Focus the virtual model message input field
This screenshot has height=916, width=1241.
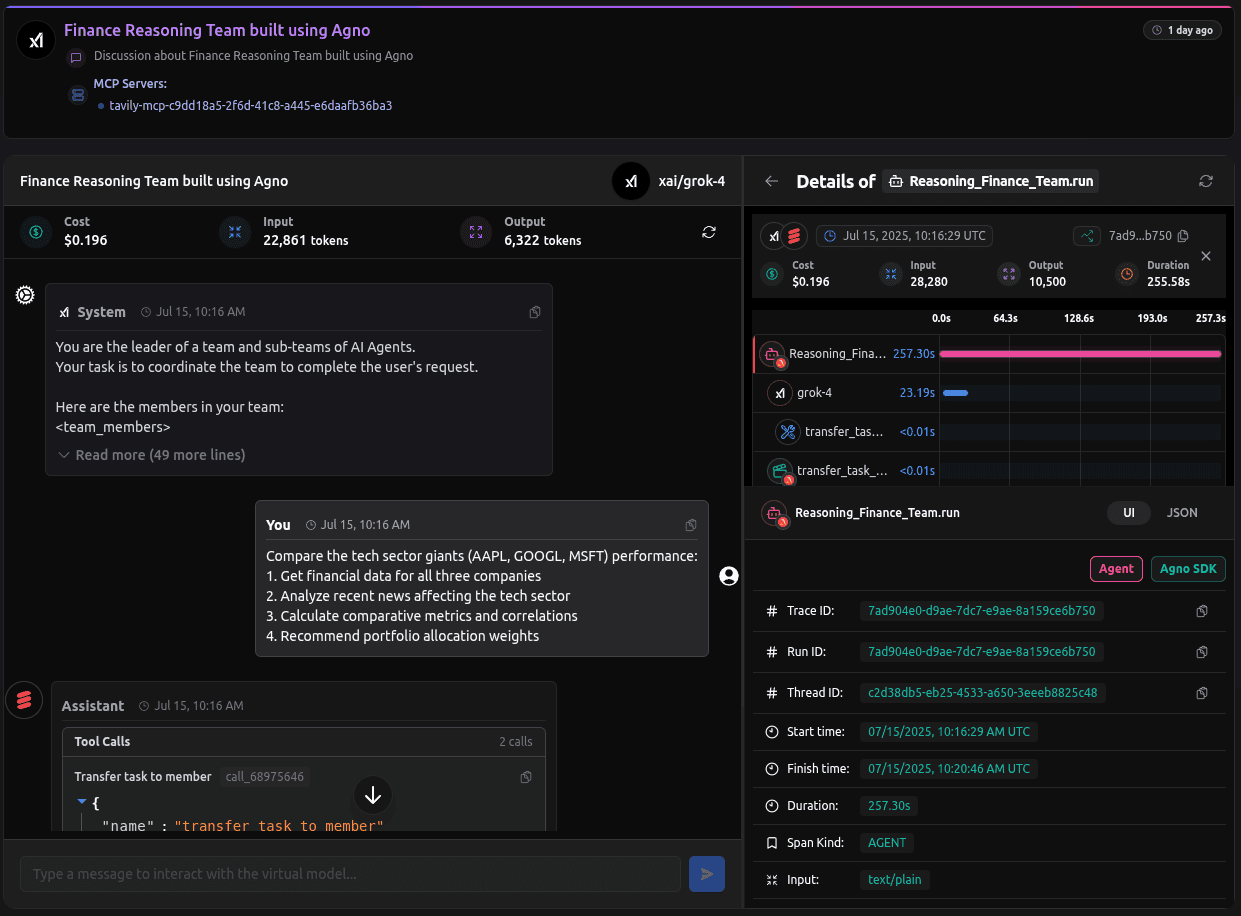[350, 874]
